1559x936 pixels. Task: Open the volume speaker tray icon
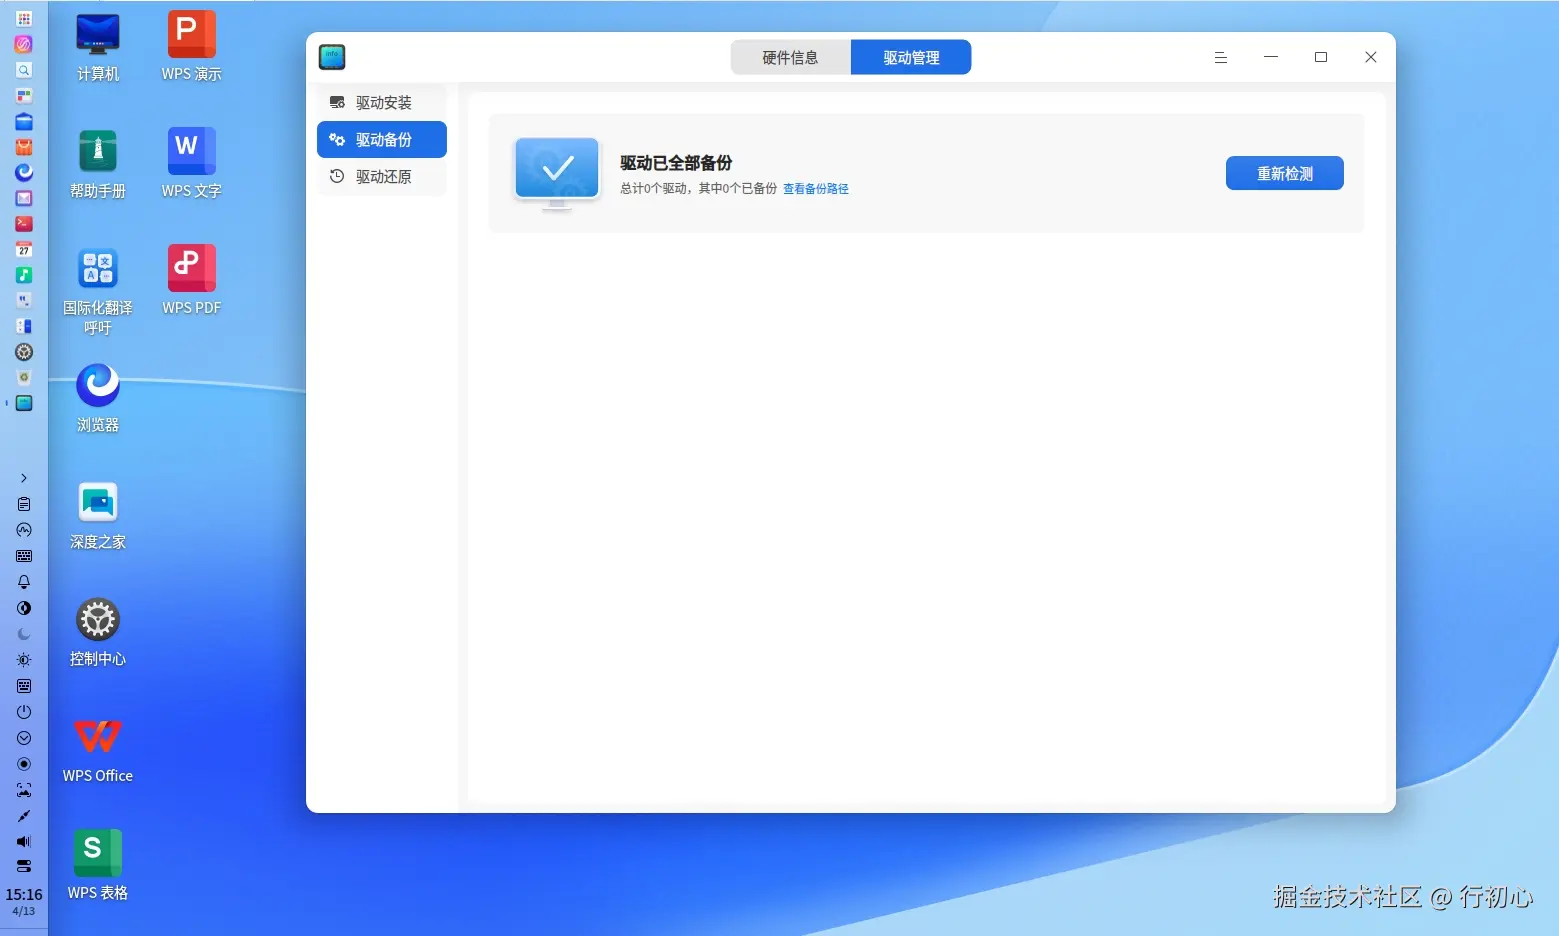tap(24, 842)
